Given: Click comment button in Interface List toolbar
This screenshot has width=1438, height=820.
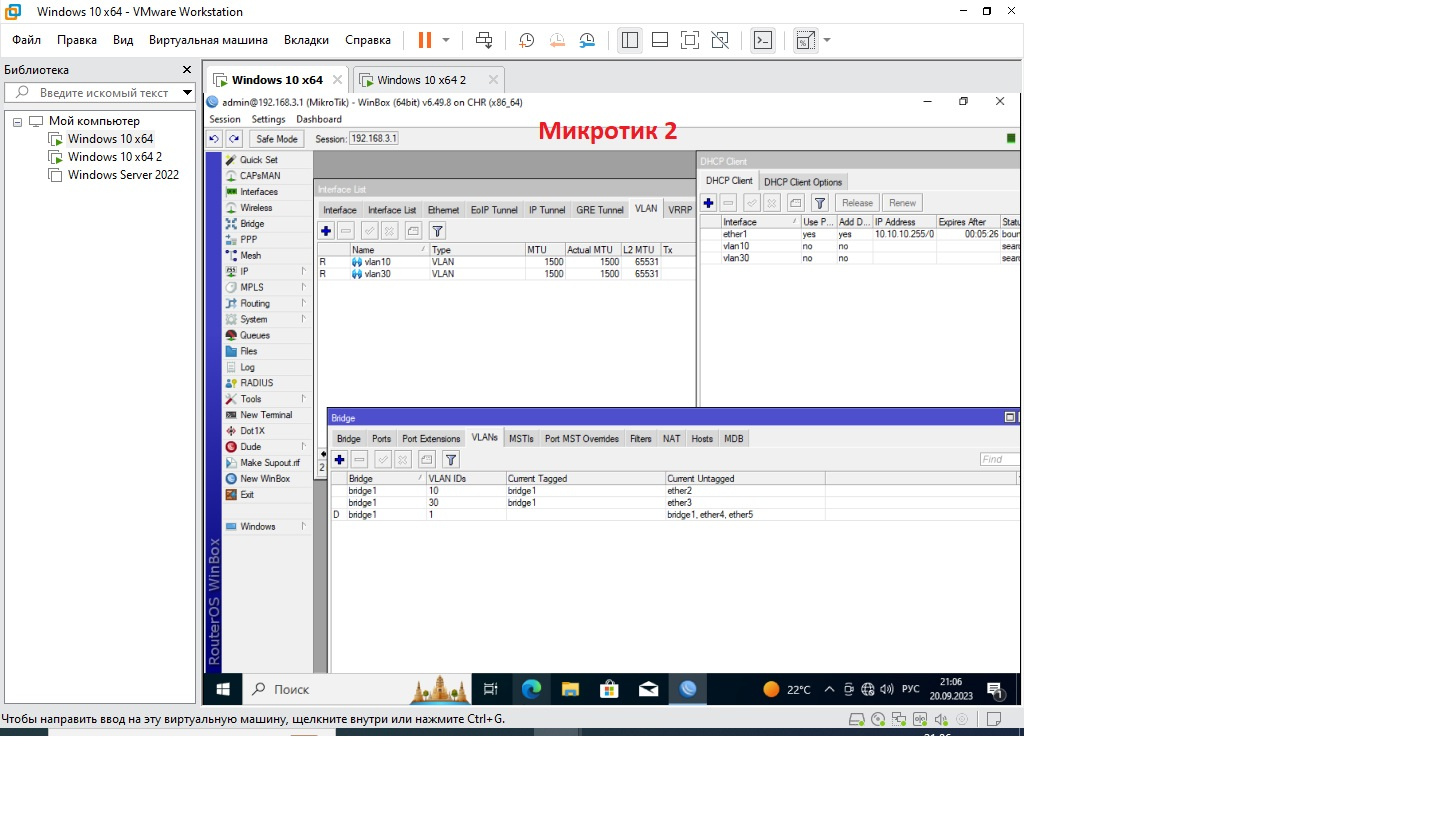Looking at the screenshot, I should click(414, 231).
